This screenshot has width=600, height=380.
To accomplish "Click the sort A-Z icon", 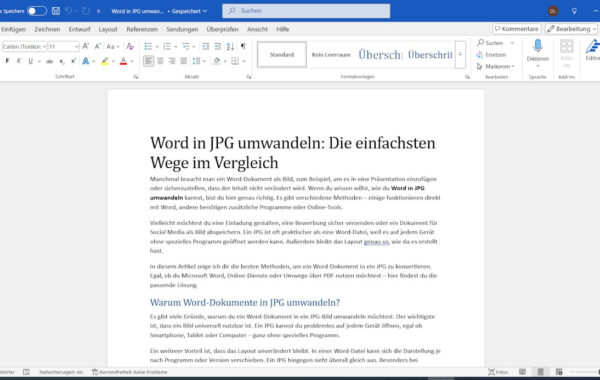I will [x=230, y=46].
